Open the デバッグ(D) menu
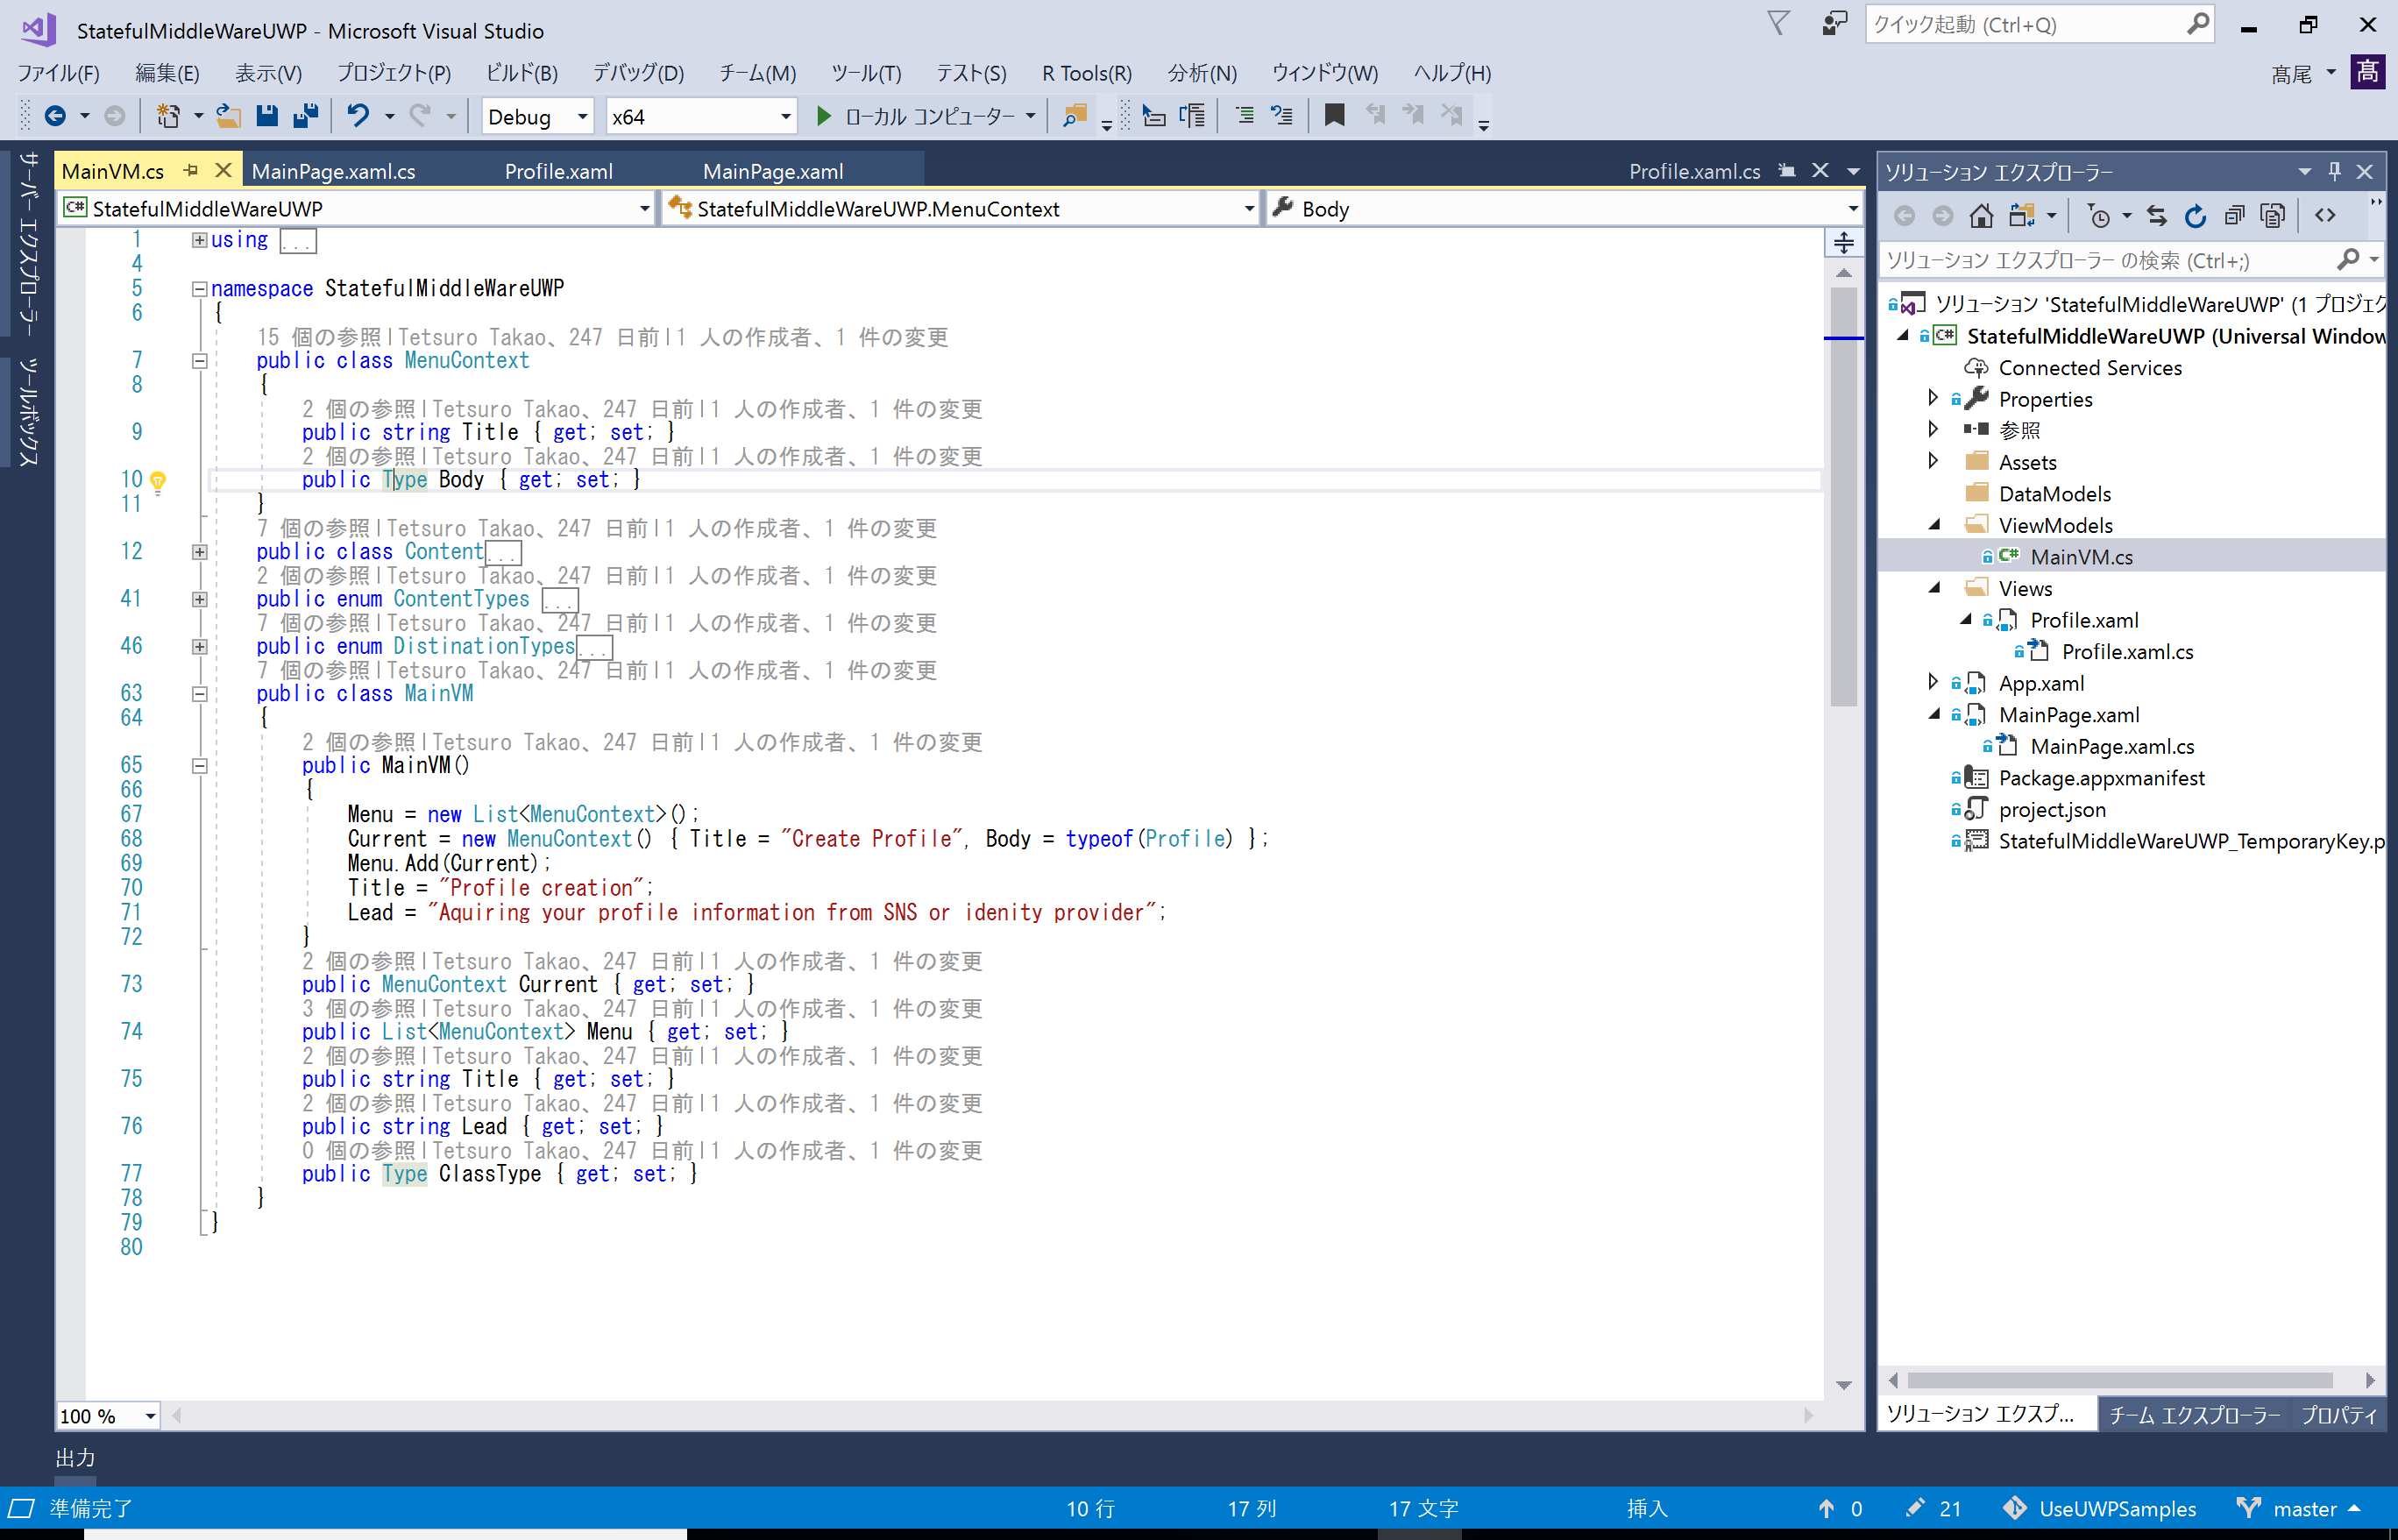Viewport: 2398px width, 1540px height. point(638,73)
